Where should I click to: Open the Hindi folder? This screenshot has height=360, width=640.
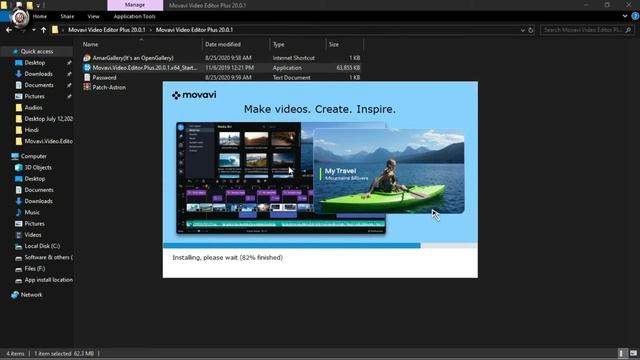pos(31,130)
